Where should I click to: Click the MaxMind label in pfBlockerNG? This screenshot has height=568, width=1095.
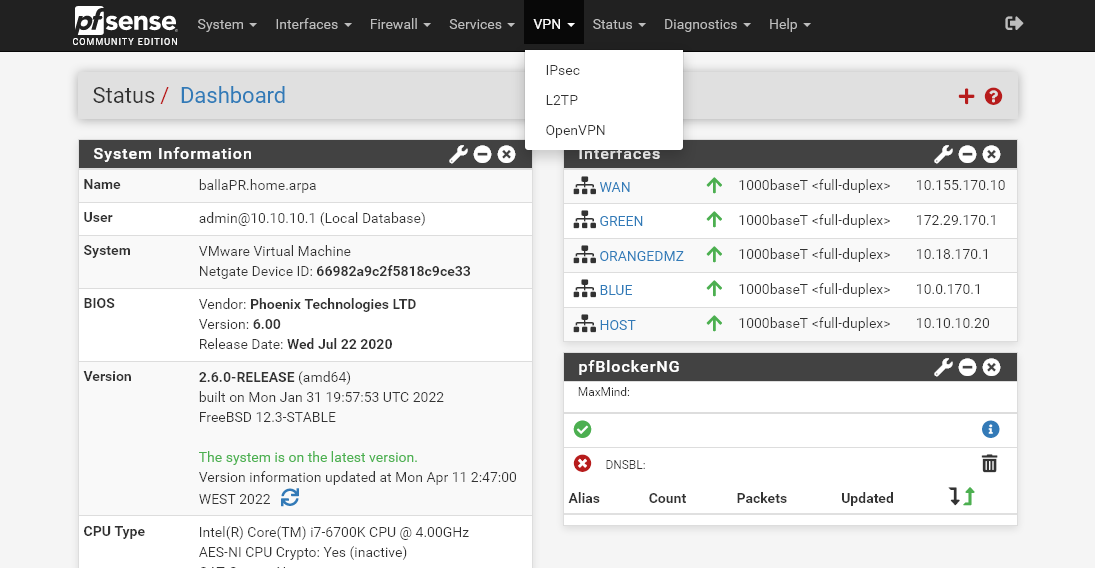tap(603, 392)
